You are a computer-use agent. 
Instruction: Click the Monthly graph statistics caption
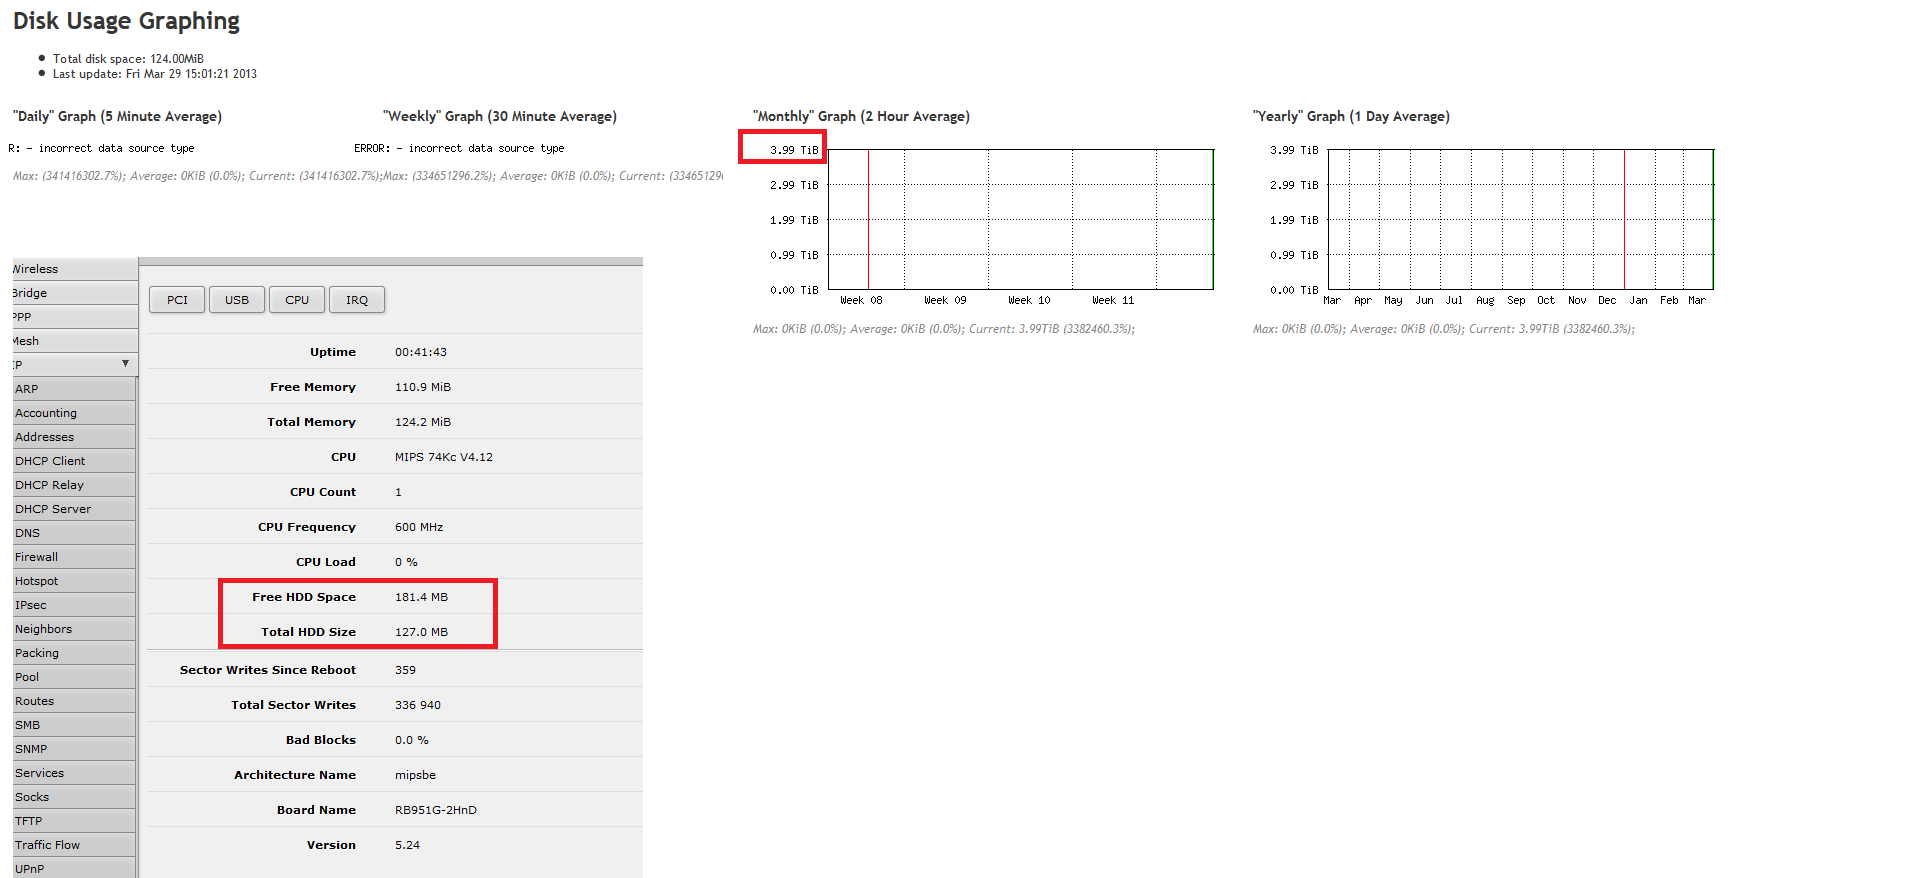(944, 329)
